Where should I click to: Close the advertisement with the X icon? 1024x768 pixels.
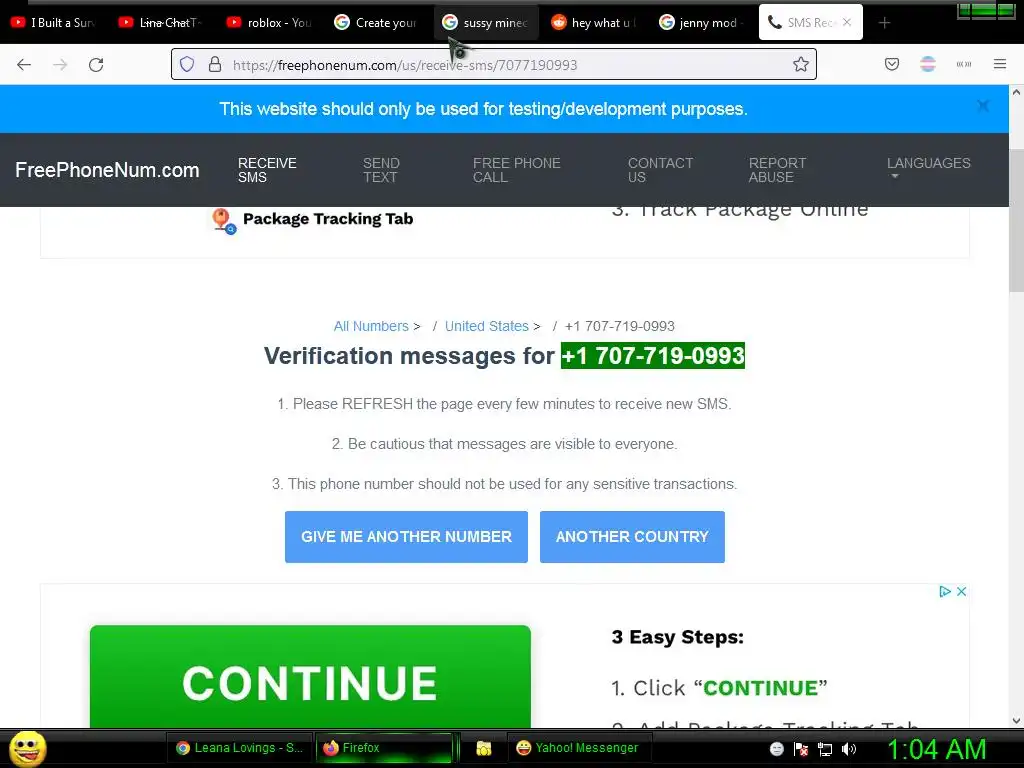(961, 592)
